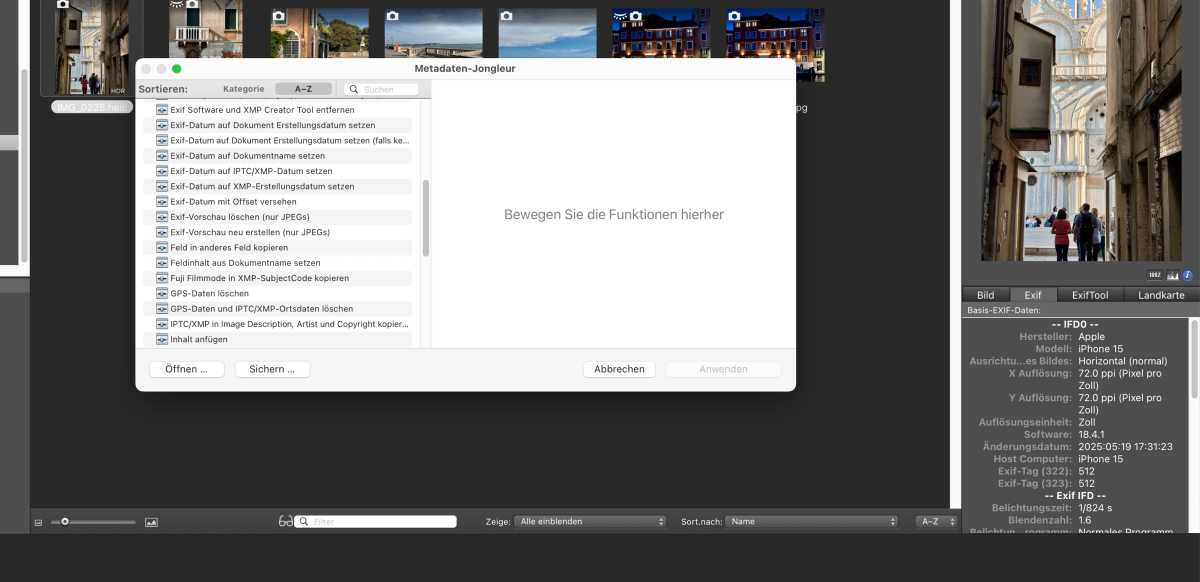Viewport: 1200px width, 582px height.
Task: Click the Sichern ... button
Action: (272, 369)
